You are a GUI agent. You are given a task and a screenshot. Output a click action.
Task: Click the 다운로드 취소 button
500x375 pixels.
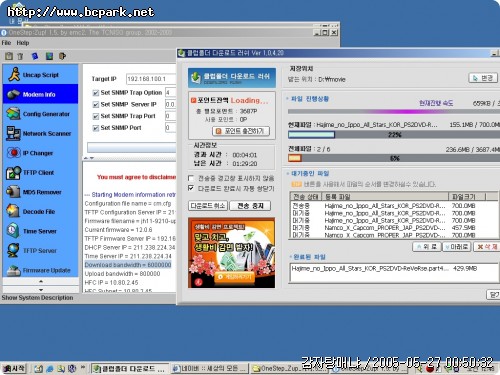208,206
